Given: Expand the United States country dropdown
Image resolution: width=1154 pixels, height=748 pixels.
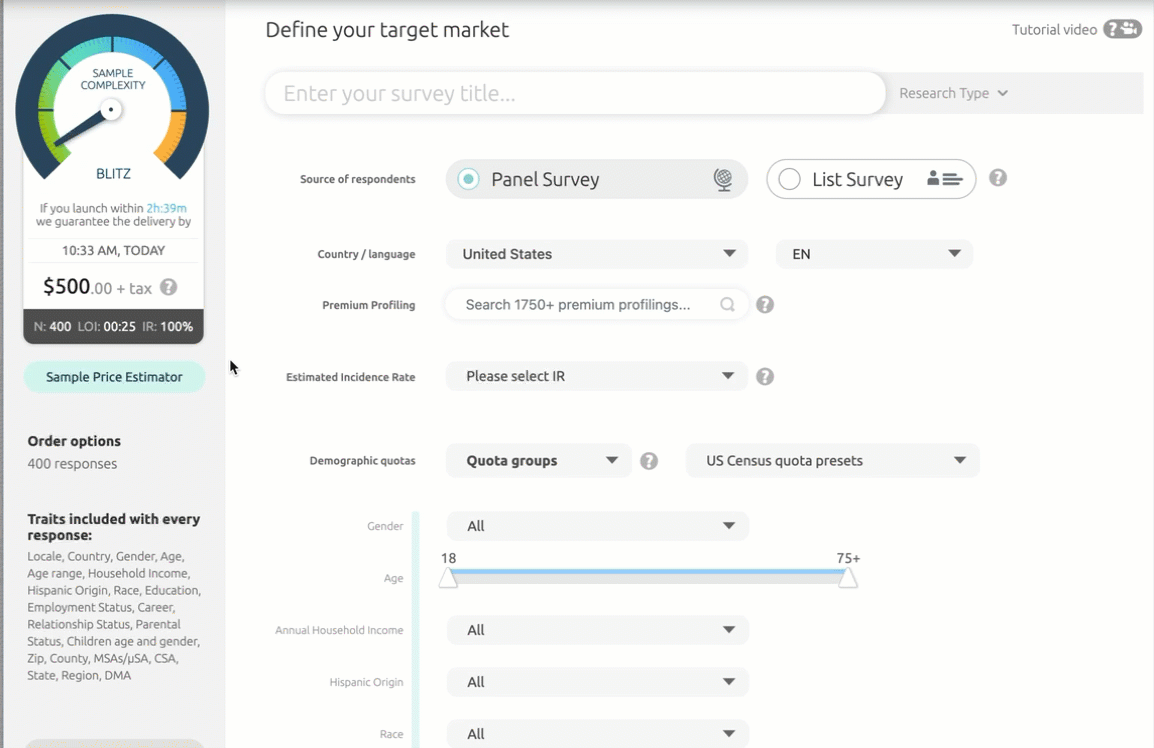Looking at the screenshot, I should [597, 254].
